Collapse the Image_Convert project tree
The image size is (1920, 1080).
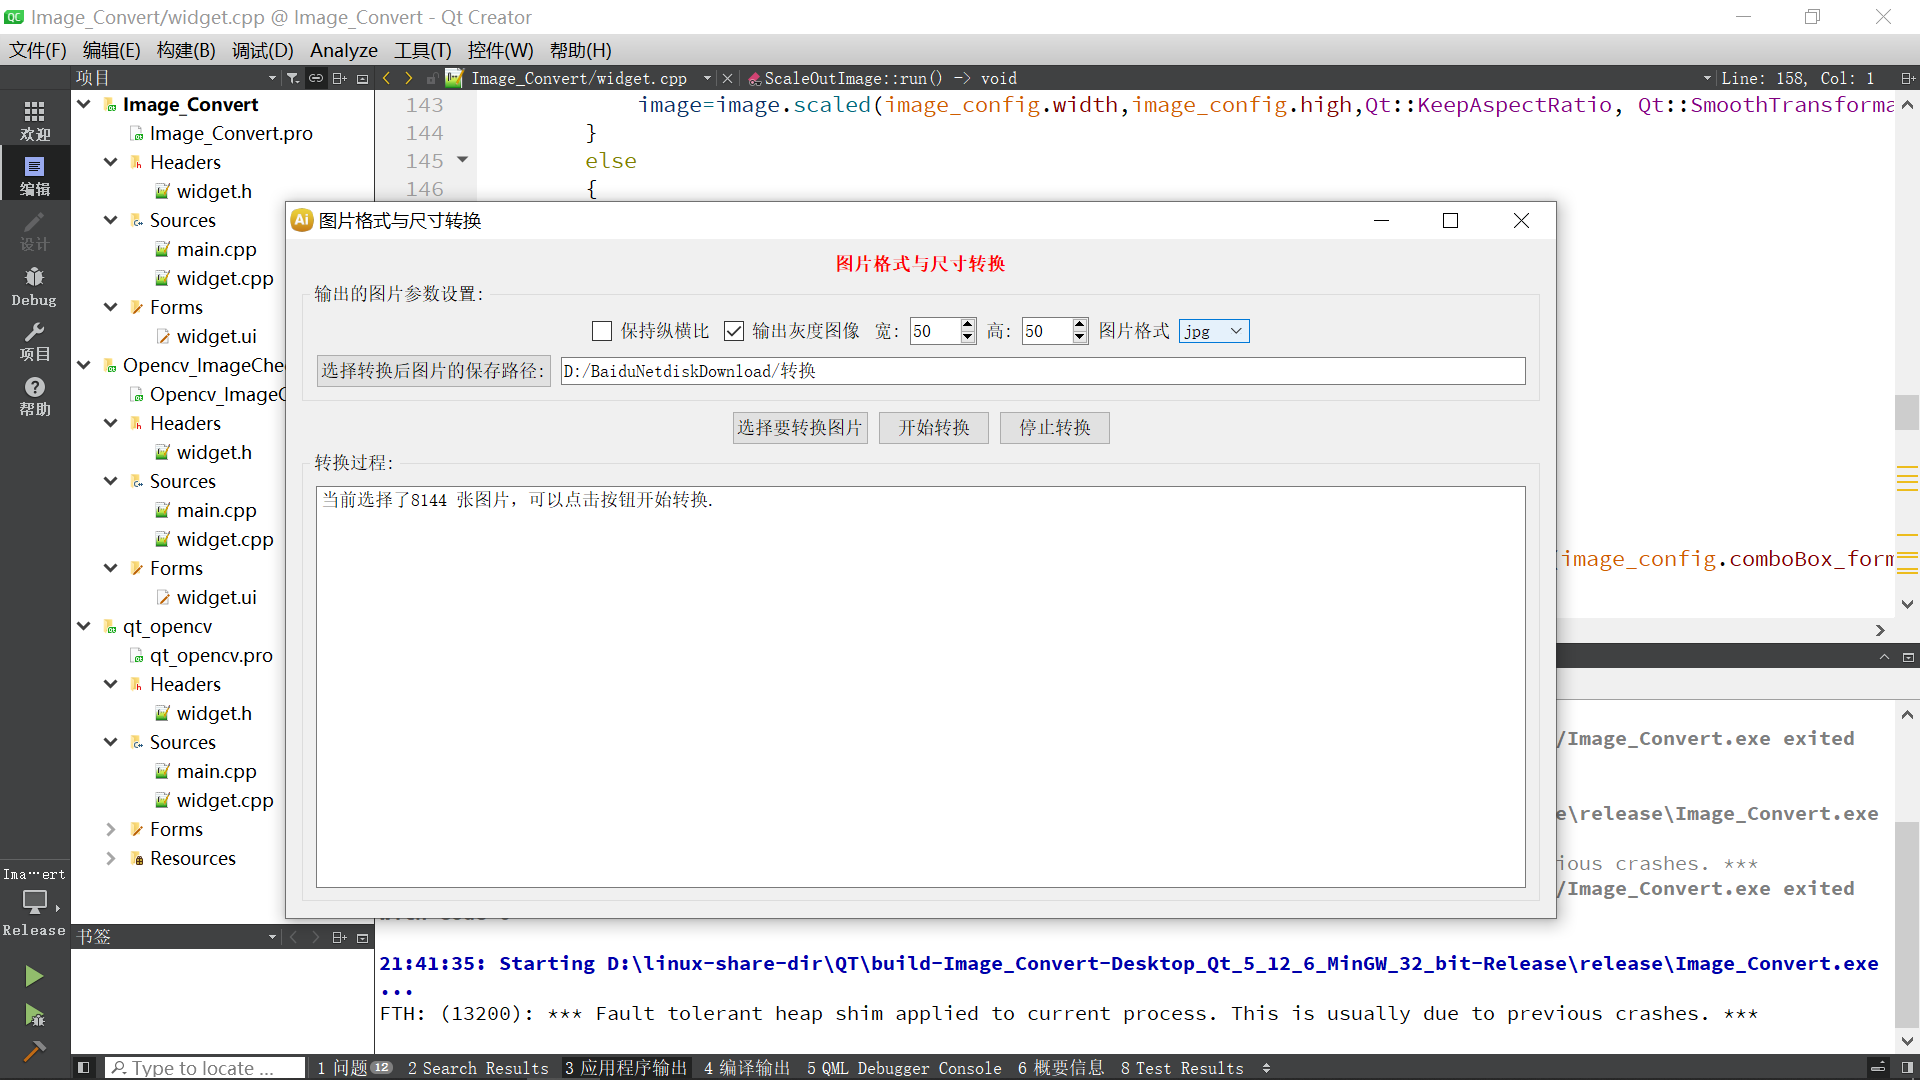tap(84, 104)
